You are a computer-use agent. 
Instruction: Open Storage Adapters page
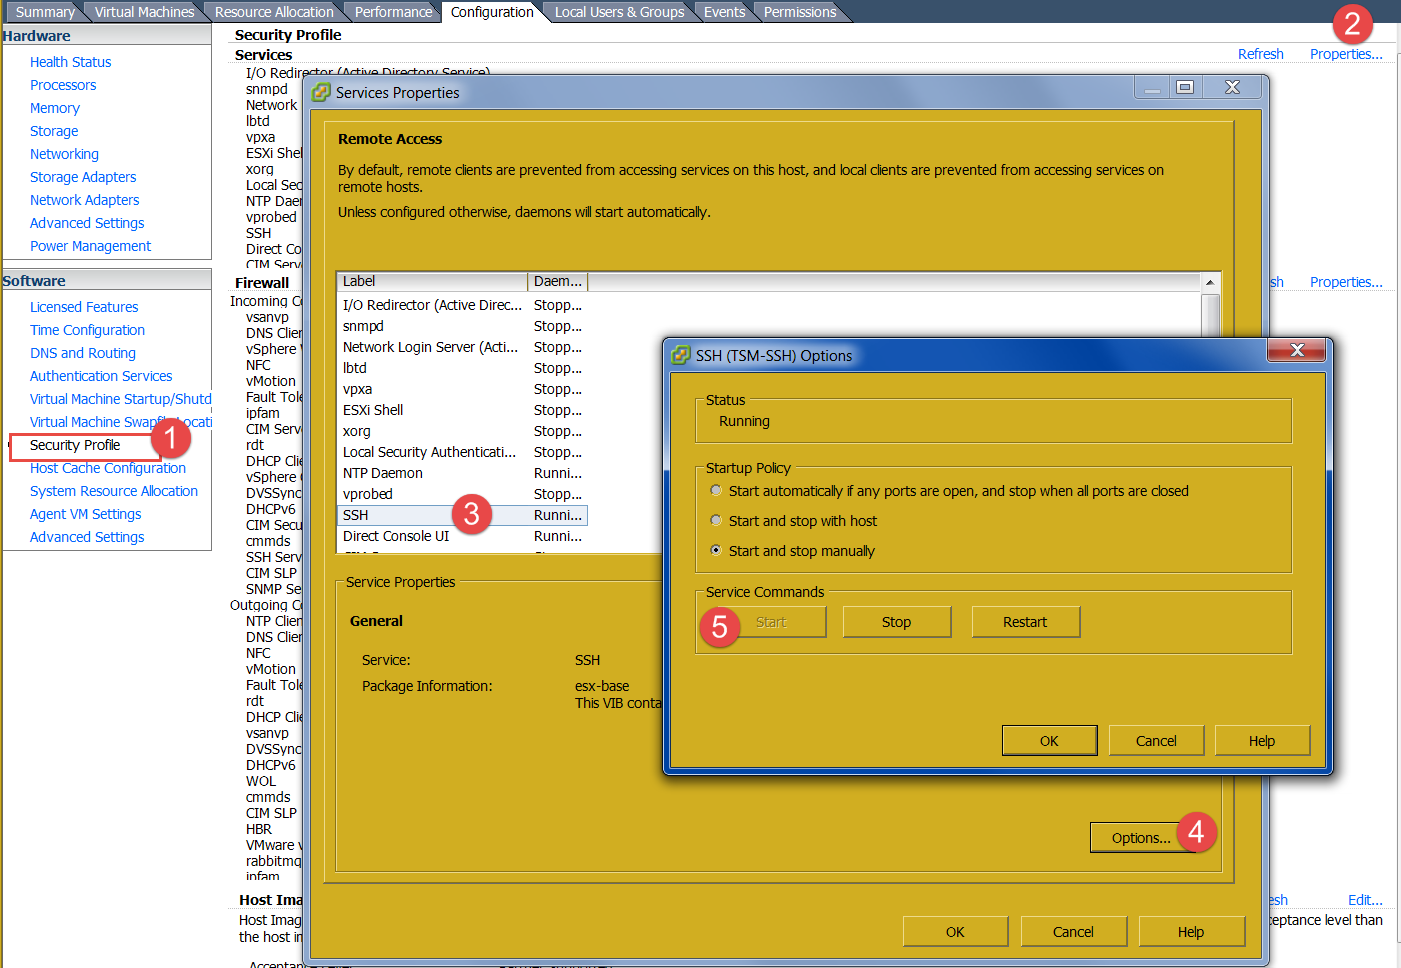coord(83,177)
